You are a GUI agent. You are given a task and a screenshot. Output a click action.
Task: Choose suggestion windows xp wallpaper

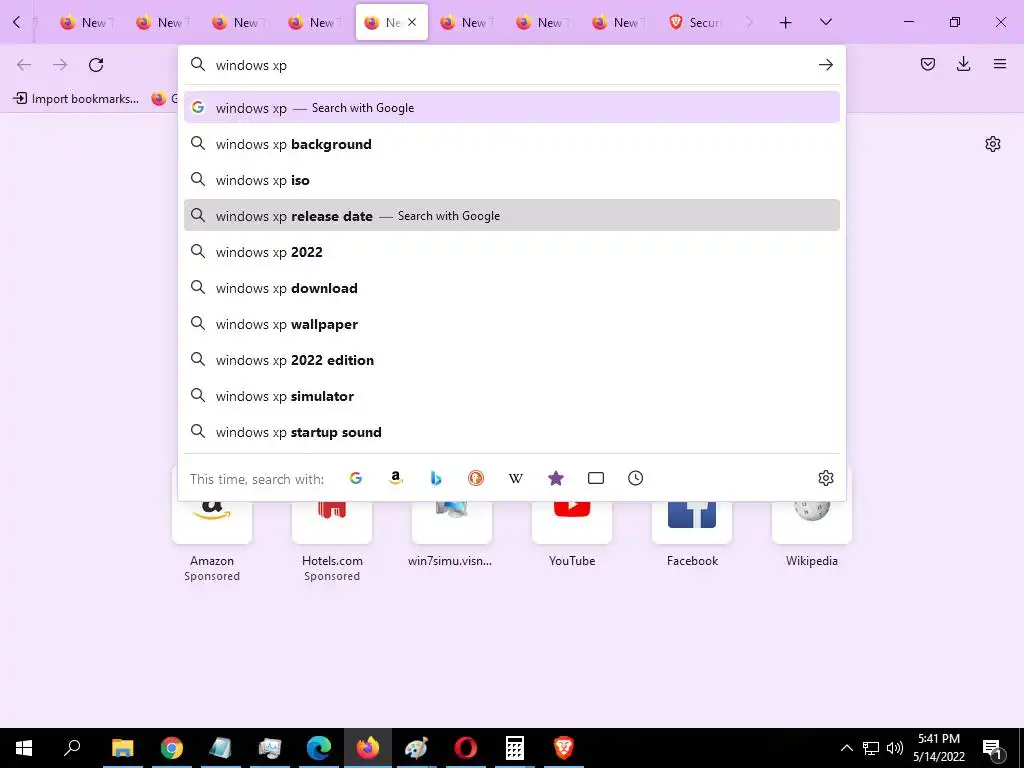511,324
